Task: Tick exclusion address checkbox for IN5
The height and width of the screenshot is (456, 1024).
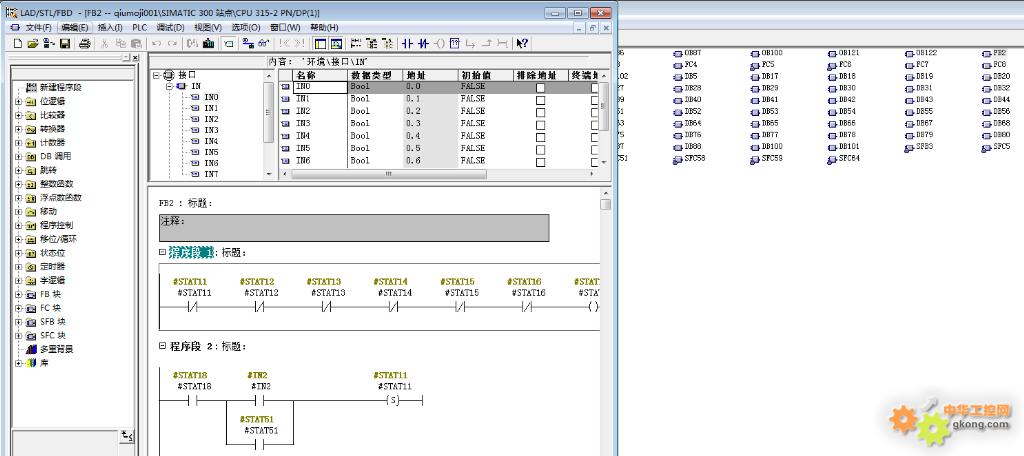Action: pos(540,150)
